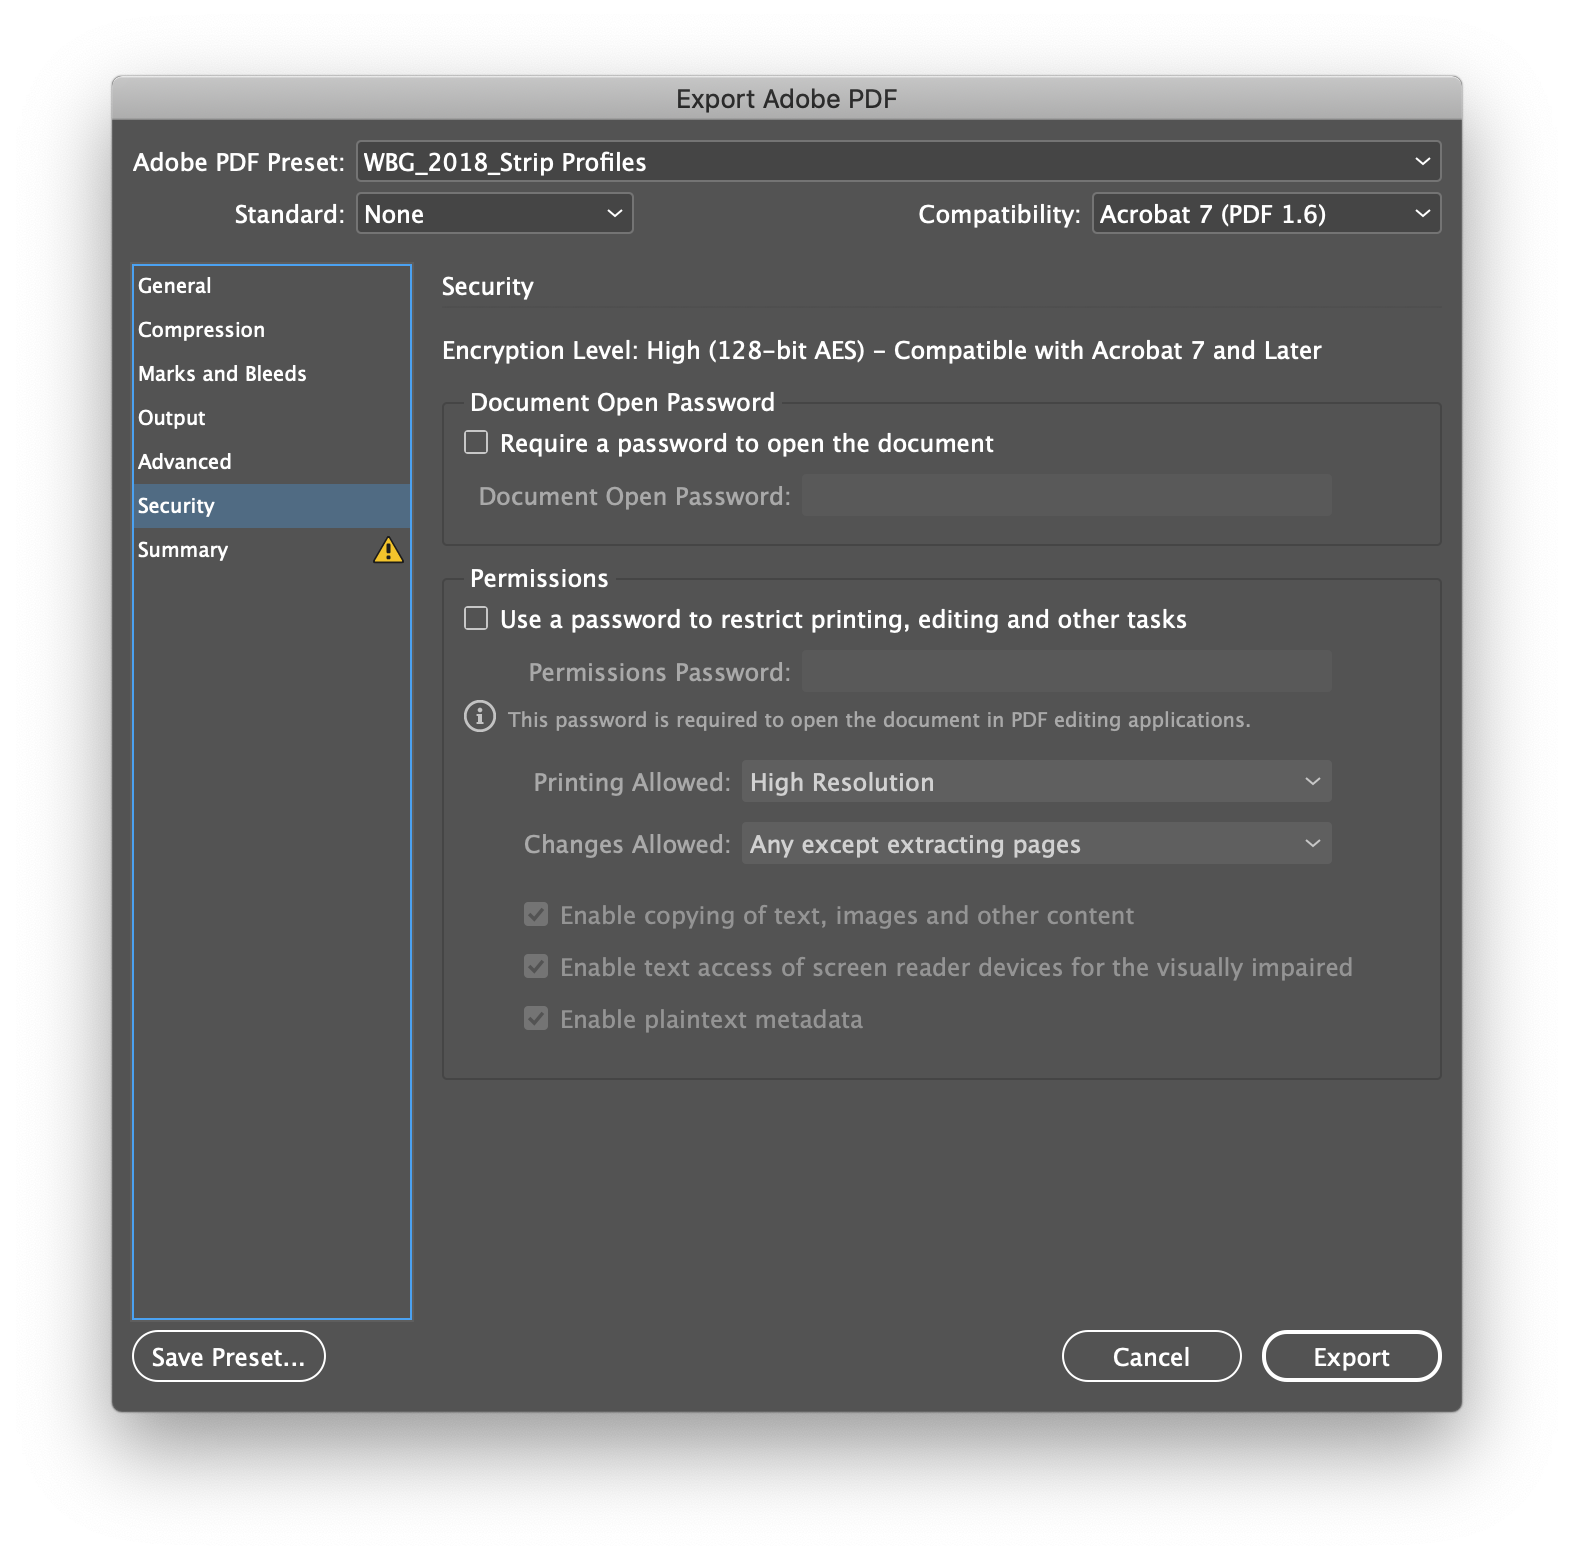
Task: Click the Document Open Password group label
Action: click(622, 403)
